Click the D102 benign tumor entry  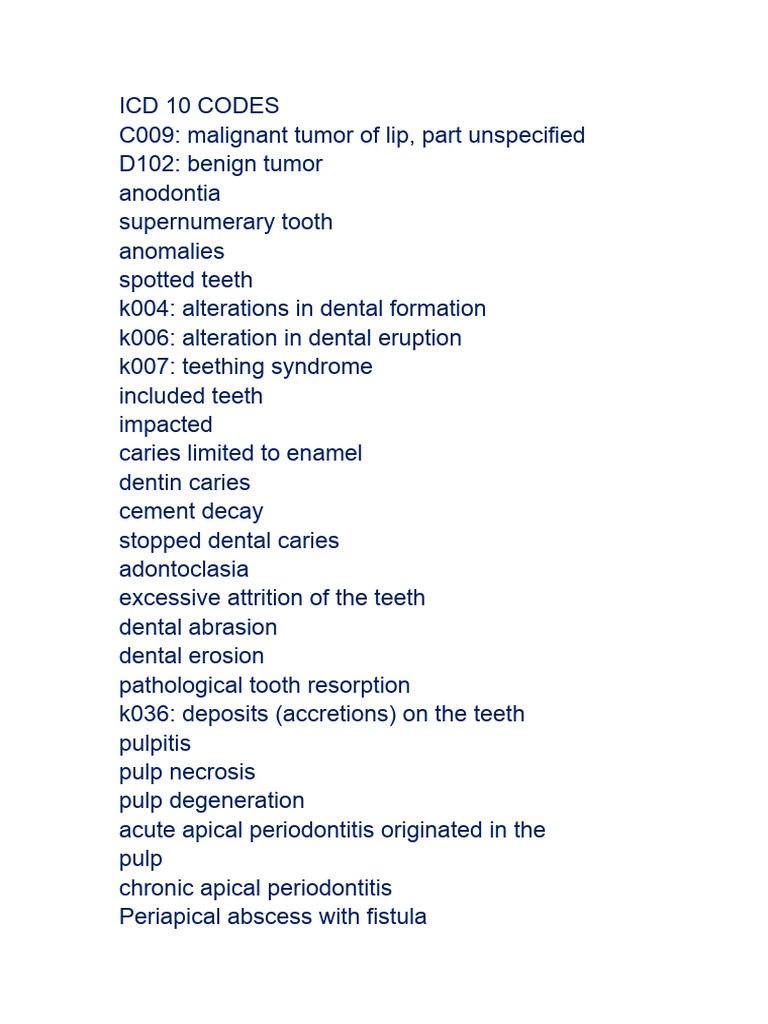coord(221,164)
